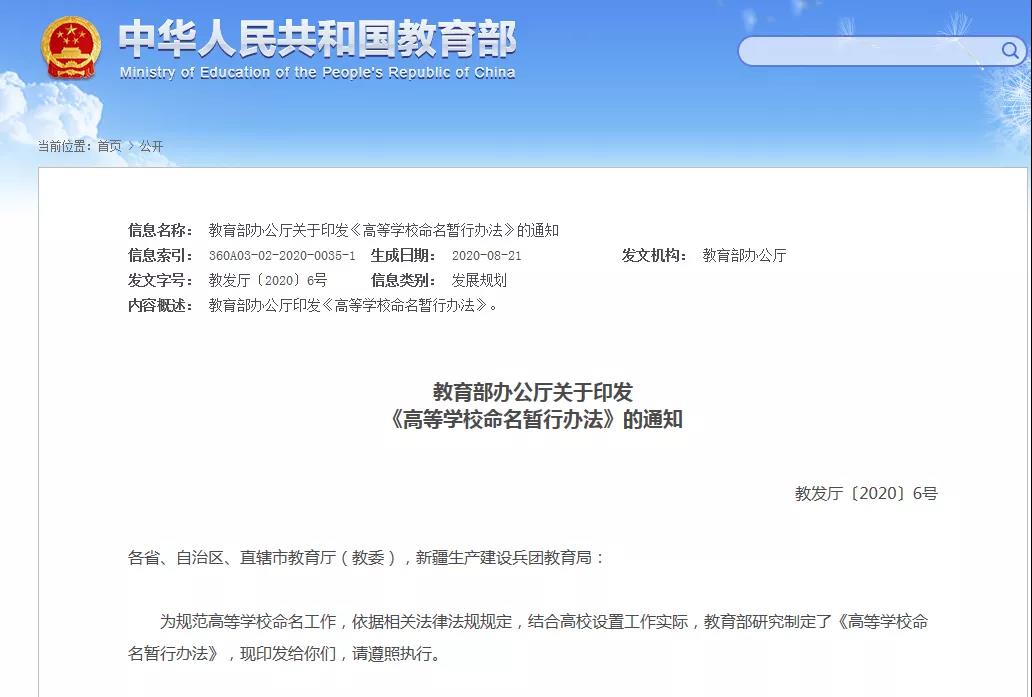1032x697 pixels.
Task: Click the 发文字号 value in info table
Action: 267,281
